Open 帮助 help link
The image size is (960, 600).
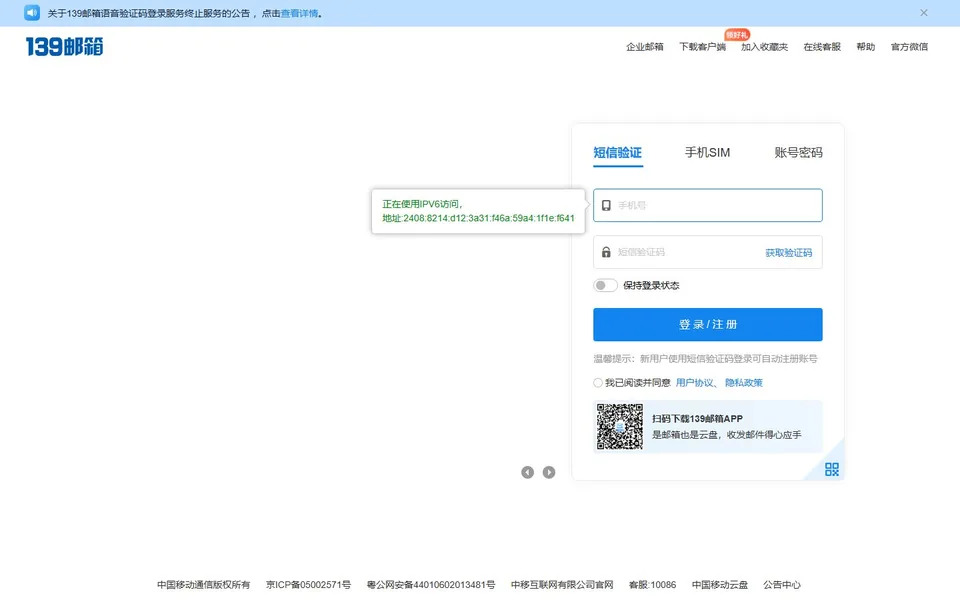point(866,47)
